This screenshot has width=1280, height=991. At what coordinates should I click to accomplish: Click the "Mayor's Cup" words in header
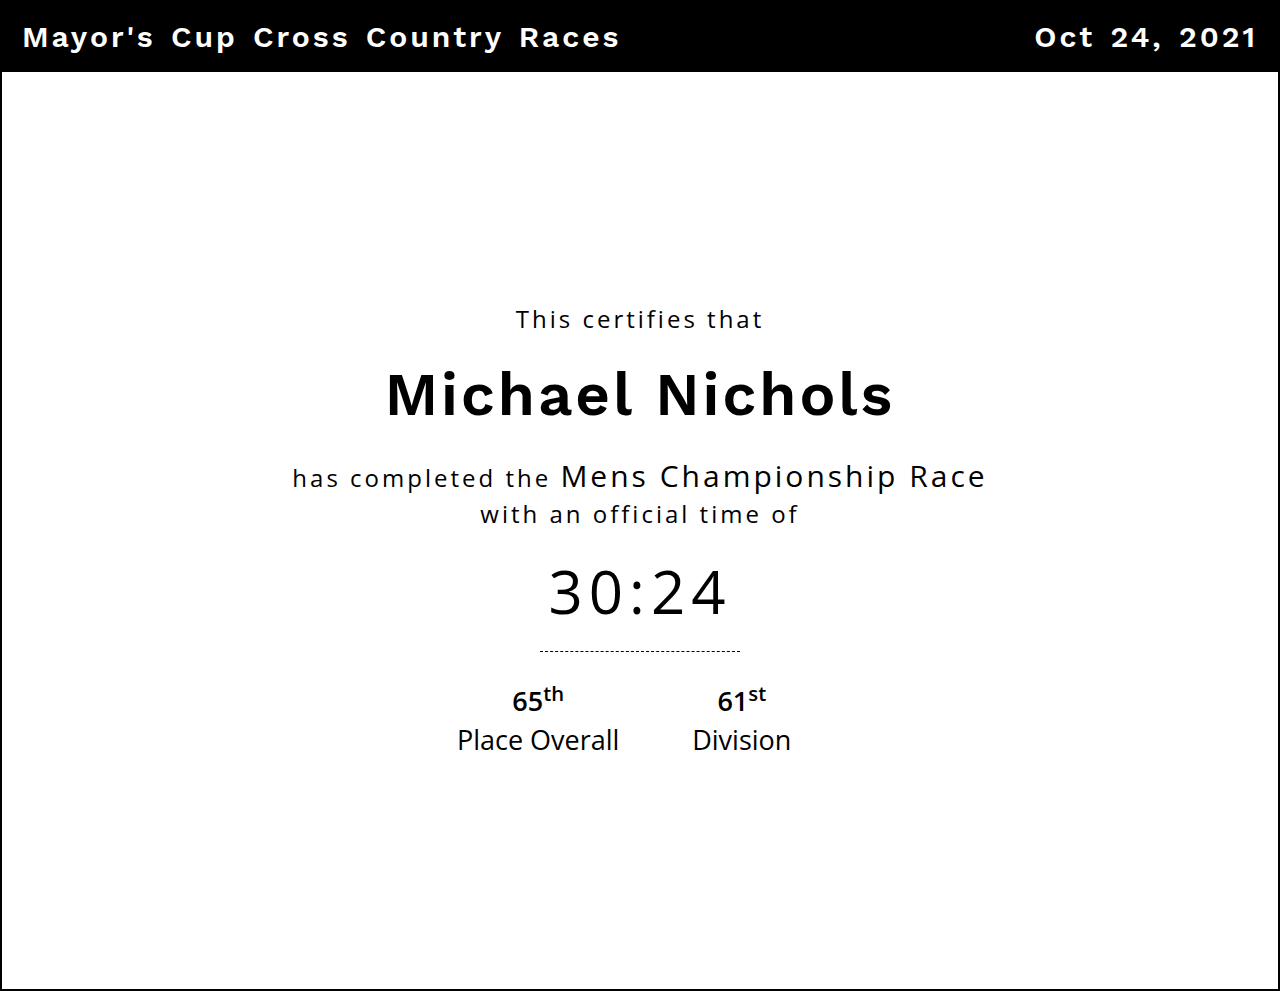[x=128, y=38]
